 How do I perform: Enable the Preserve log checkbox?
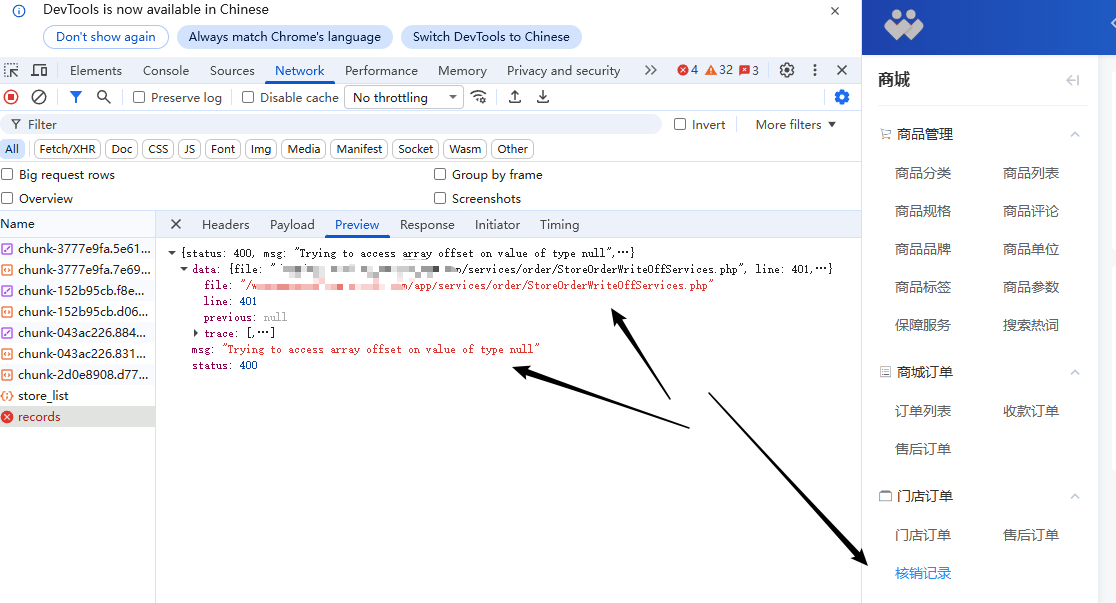pyautogui.click(x=139, y=98)
